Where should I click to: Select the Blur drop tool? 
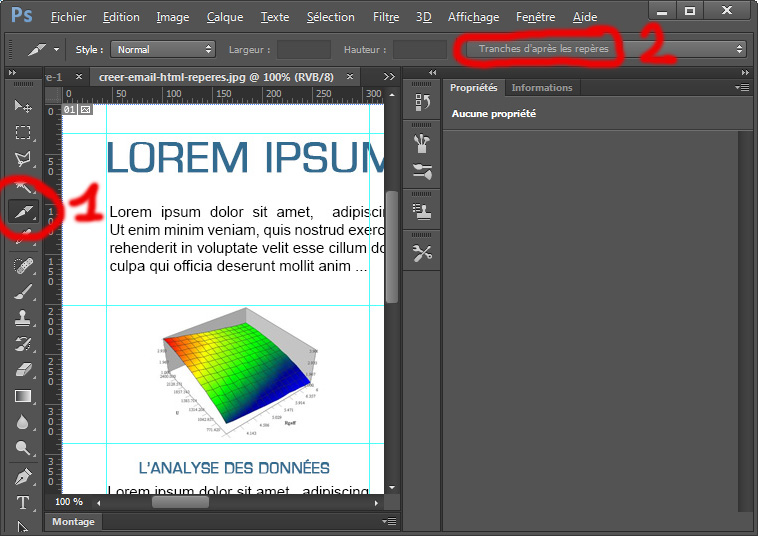tap(23, 422)
